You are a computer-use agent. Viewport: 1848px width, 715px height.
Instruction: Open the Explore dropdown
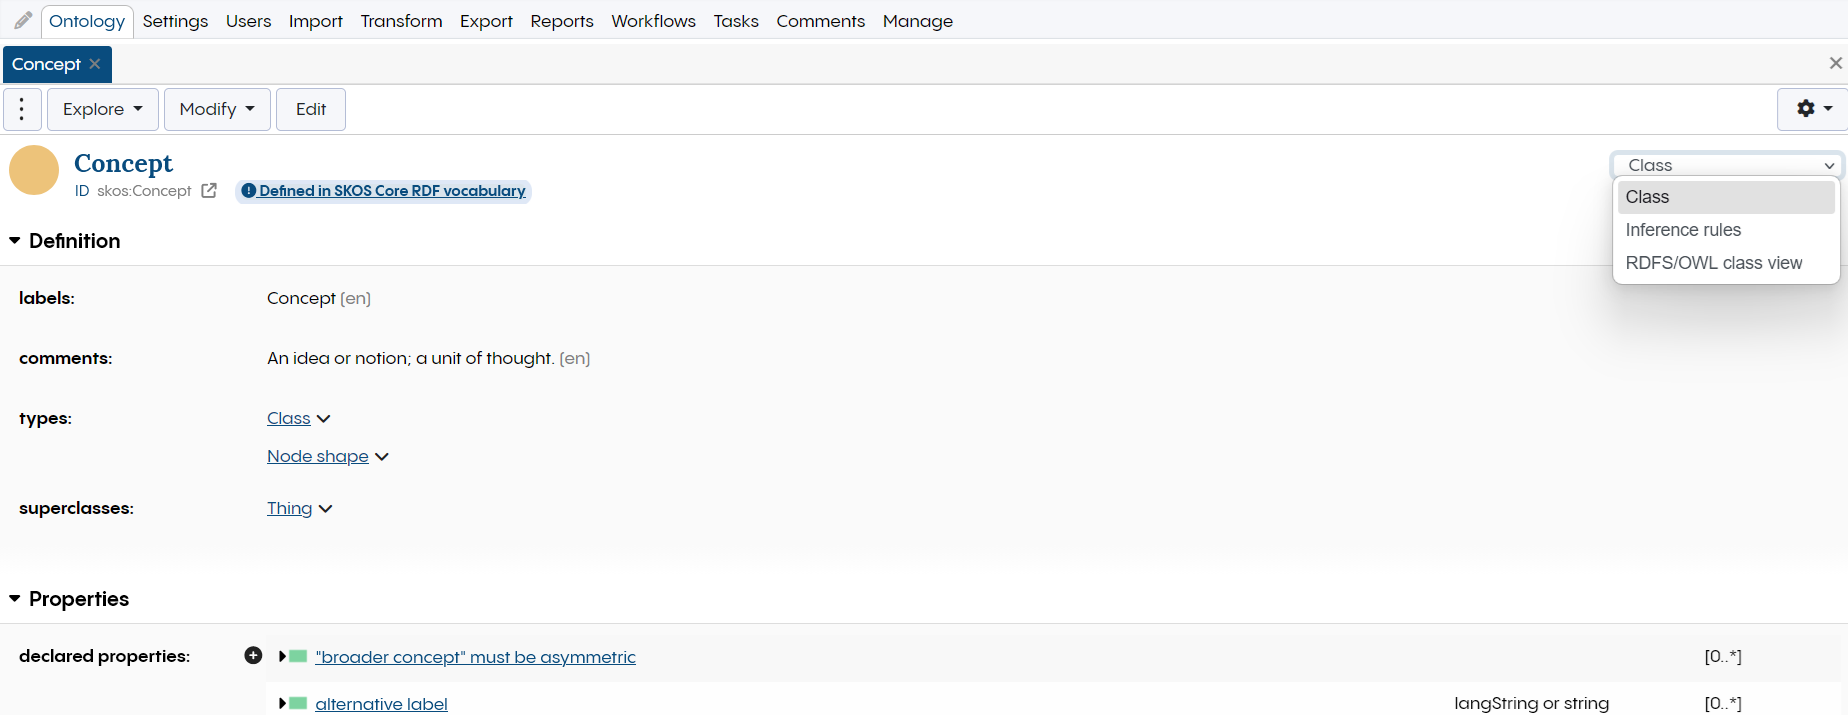click(102, 109)
